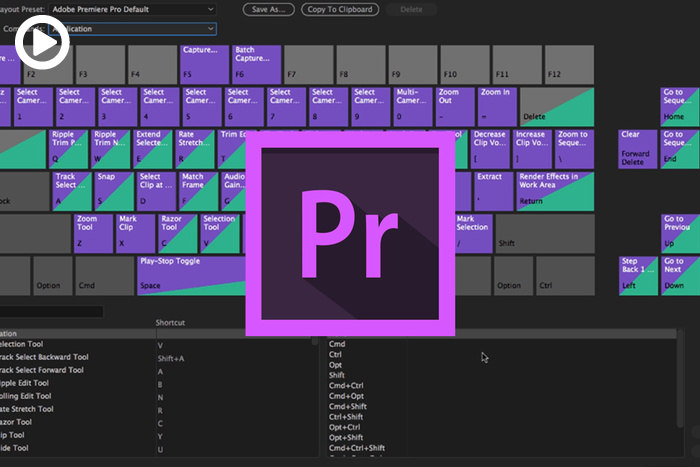
Task: Select the Step Back Left arrow key
Action: (638, 276)
